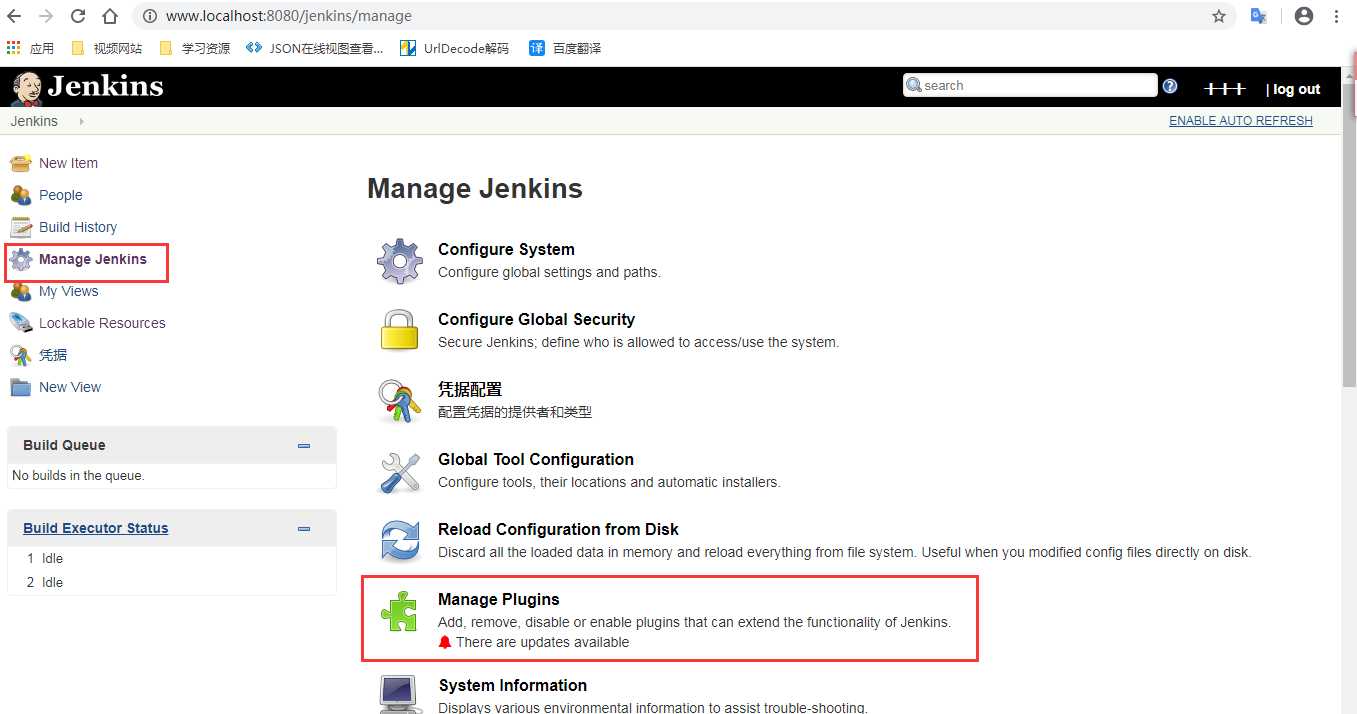
Task: Click 'There are updates available' notice
Action: [x=542, y=642]
